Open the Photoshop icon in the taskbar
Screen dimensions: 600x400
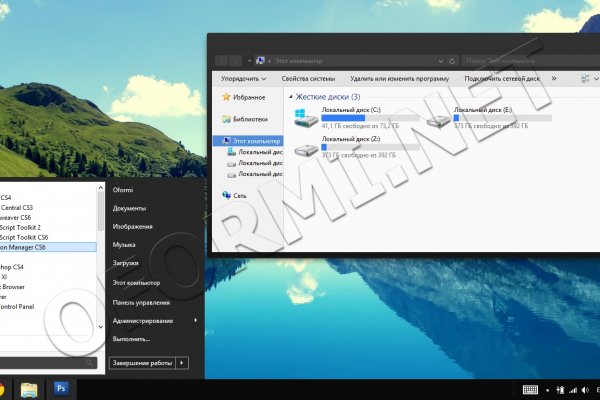click(x=61, y=389)
